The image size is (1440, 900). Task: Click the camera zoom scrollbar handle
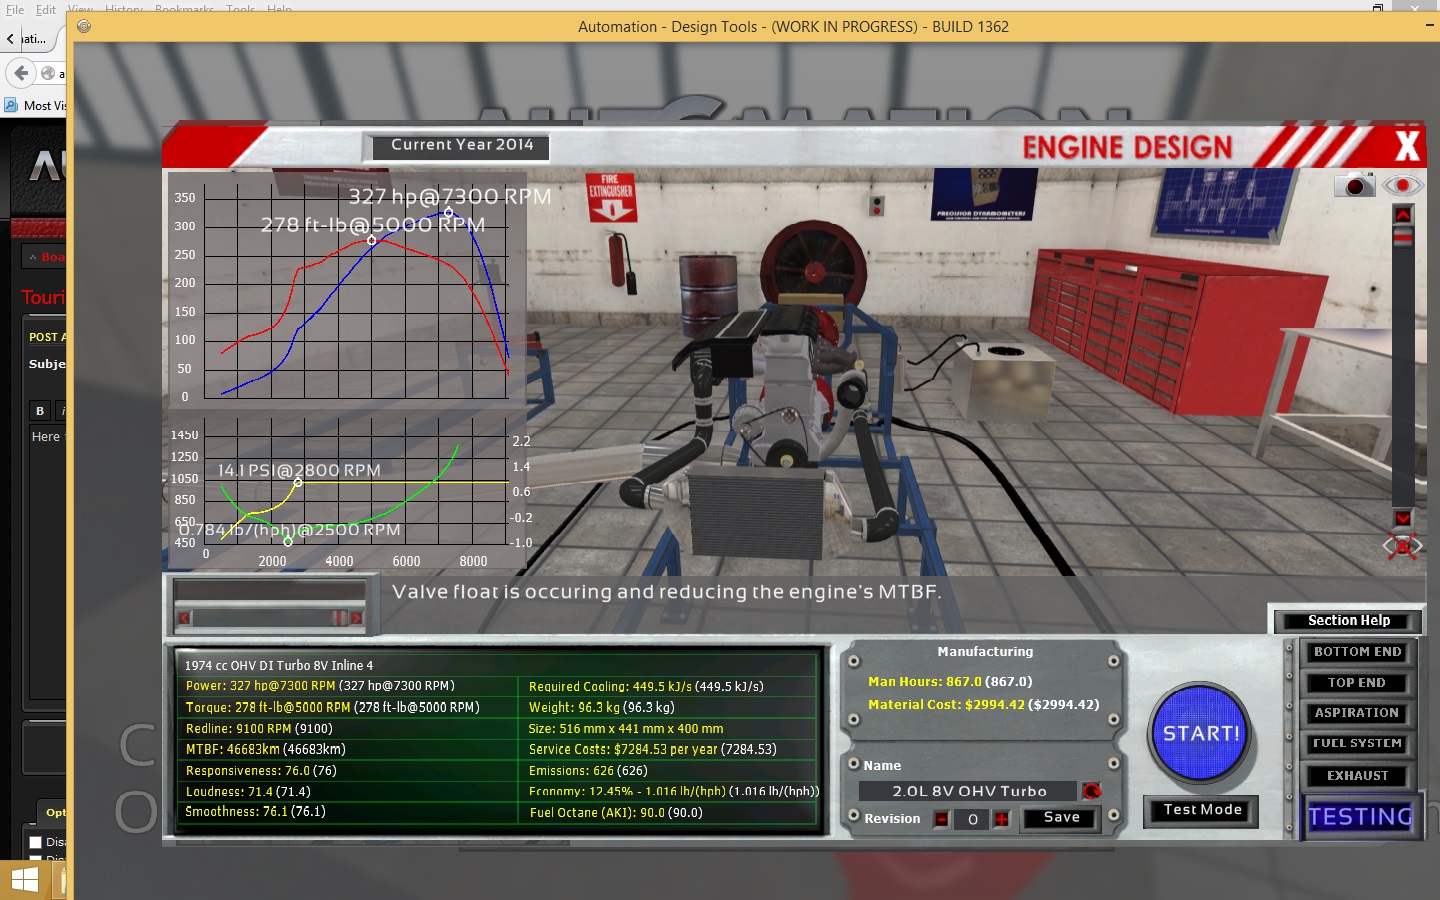tap(1403, 236)
